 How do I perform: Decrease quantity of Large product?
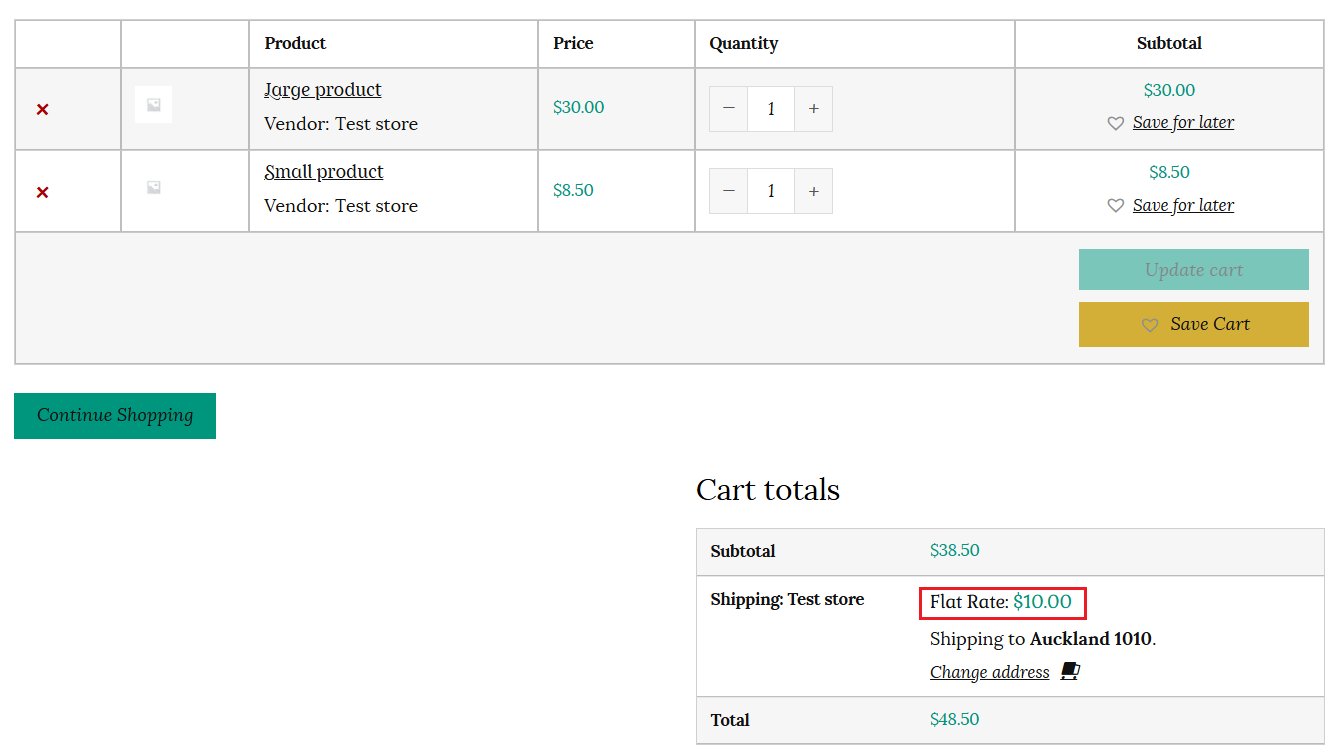(728, 109)
